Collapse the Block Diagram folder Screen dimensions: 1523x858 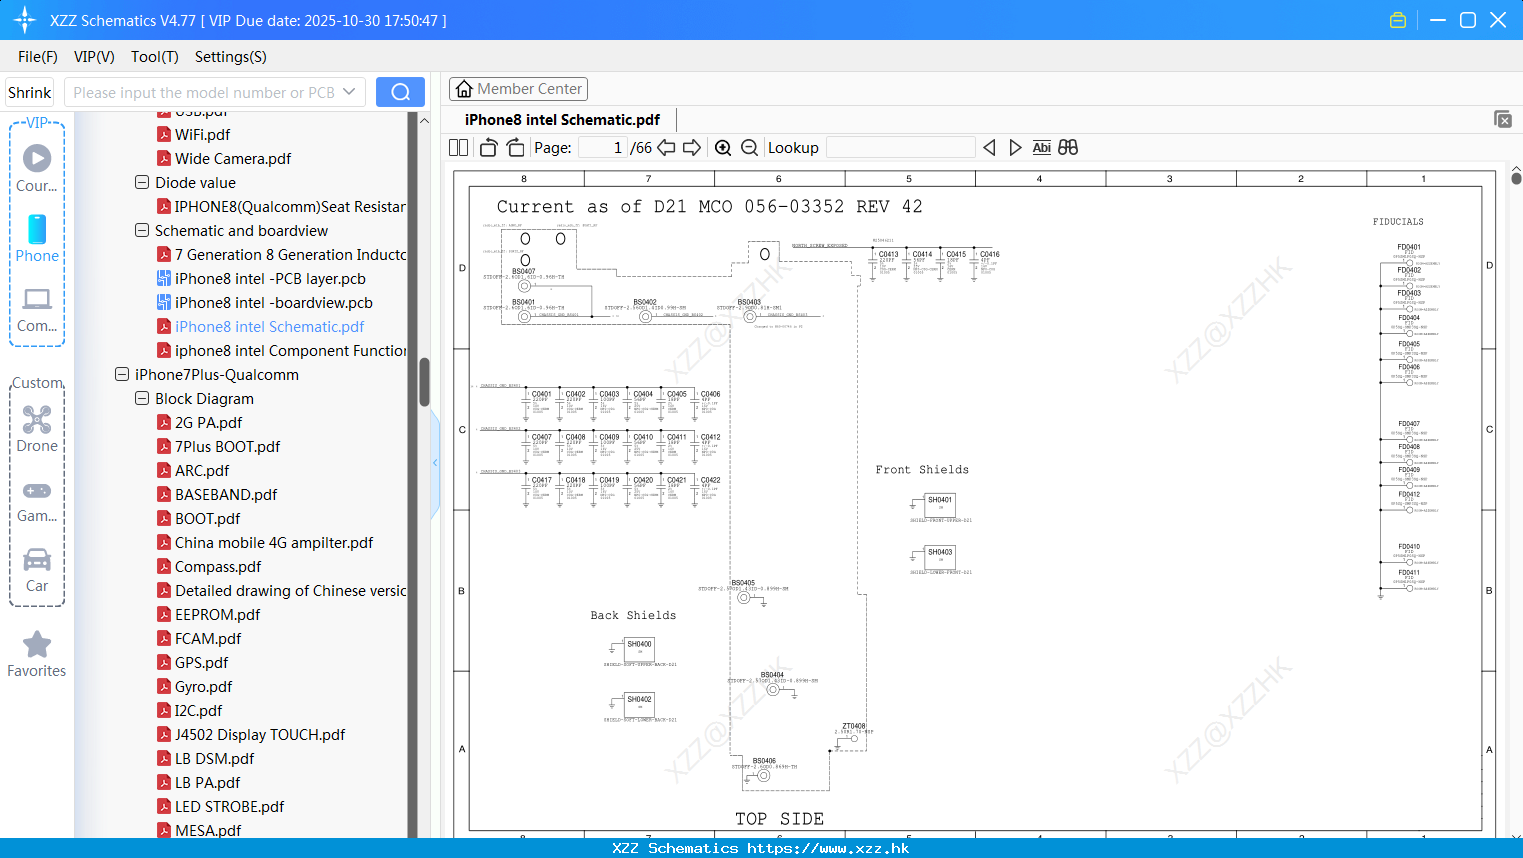point(142,399)
